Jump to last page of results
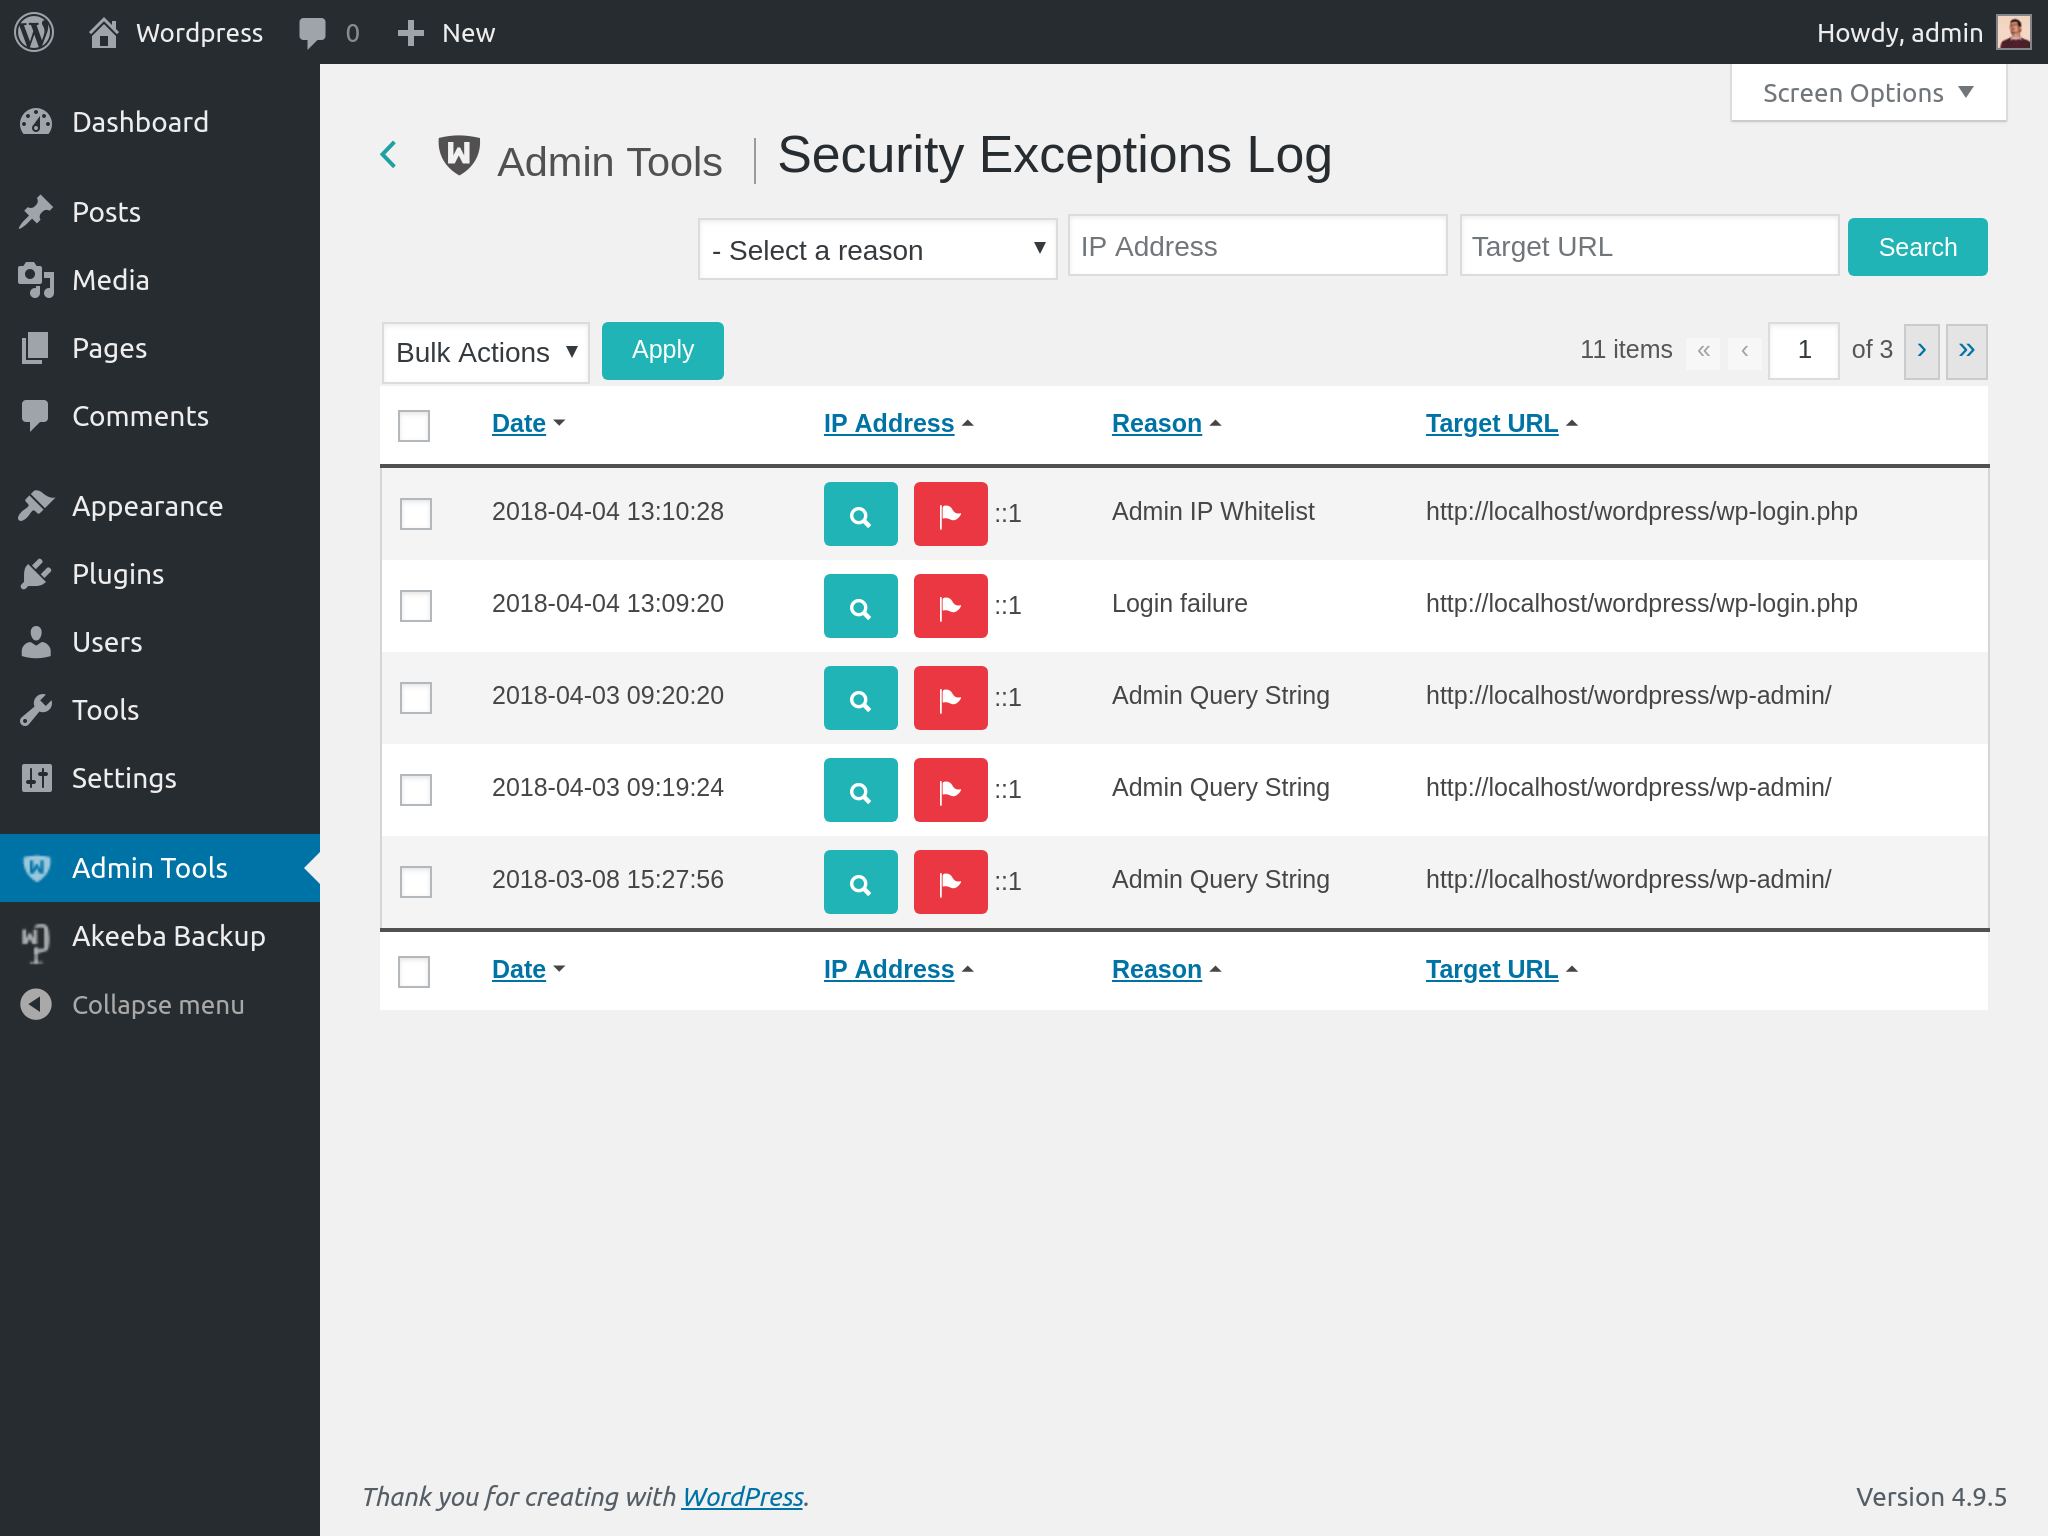The width and height of the screenshot is (2048, 1536). click(1966, 351)
